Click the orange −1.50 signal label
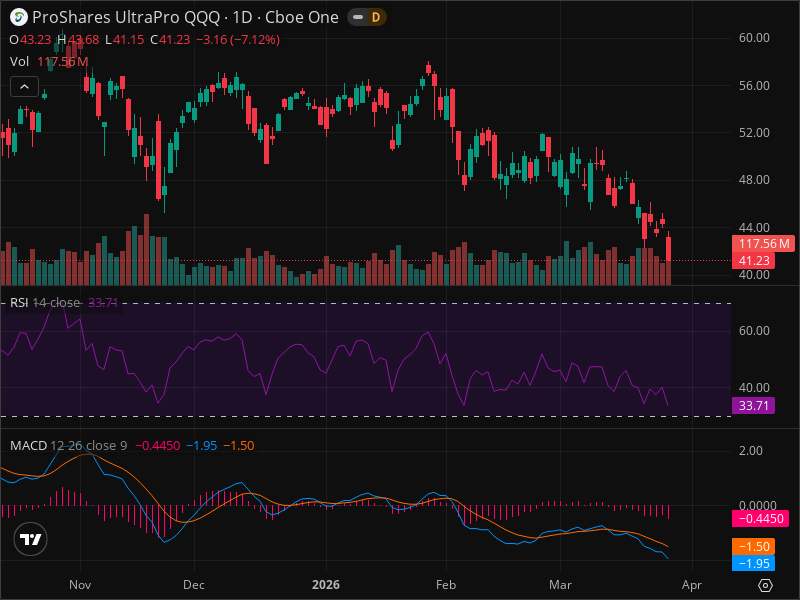The image size is (800, 600). [754, 546]
